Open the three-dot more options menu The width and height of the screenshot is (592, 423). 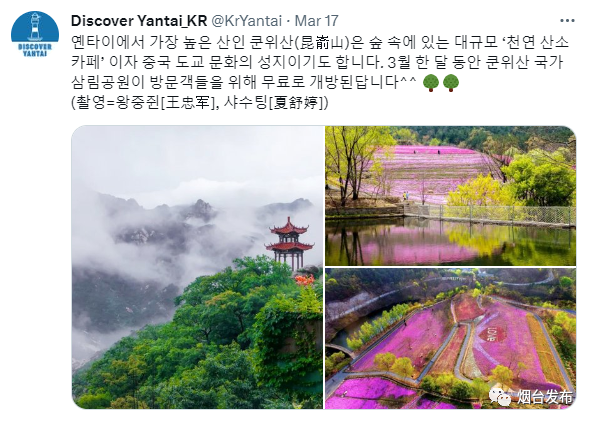click(567, 21)
